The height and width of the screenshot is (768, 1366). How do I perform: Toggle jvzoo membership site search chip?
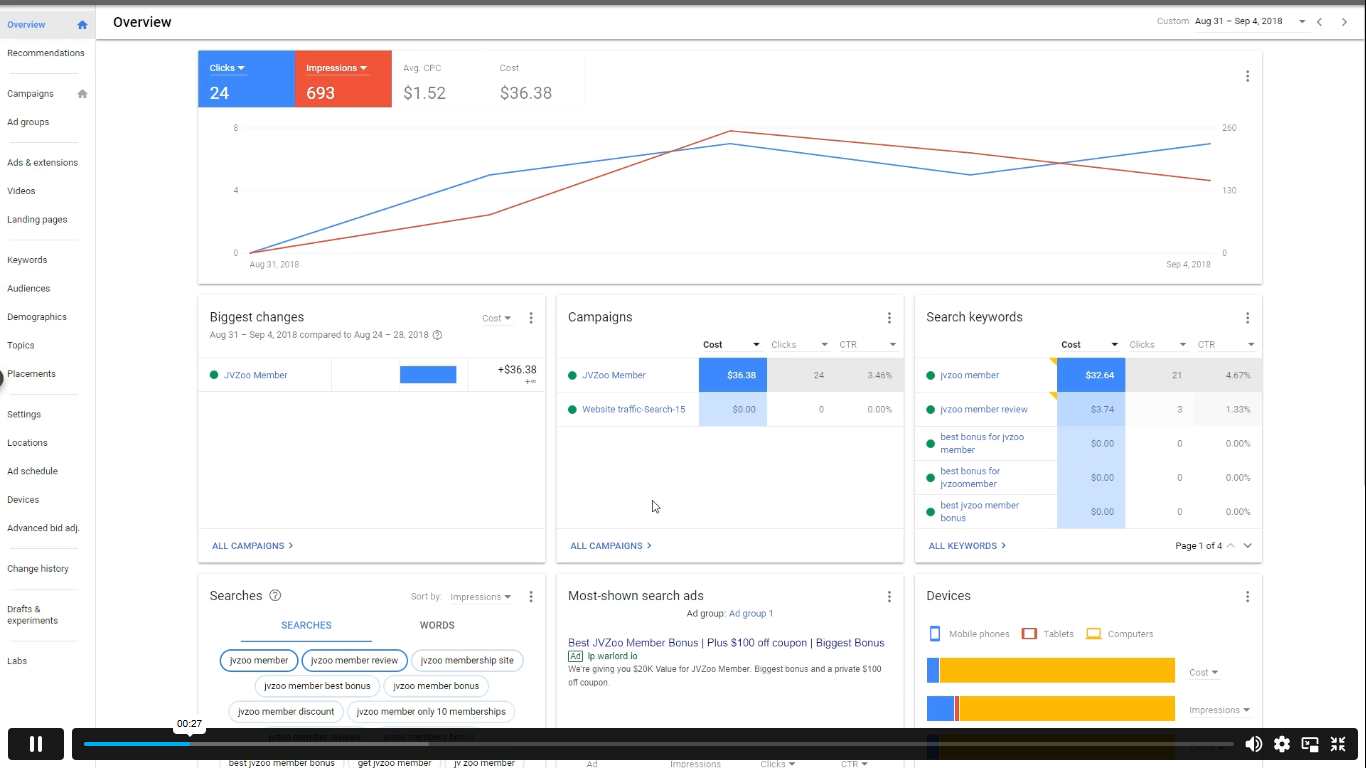467,660
